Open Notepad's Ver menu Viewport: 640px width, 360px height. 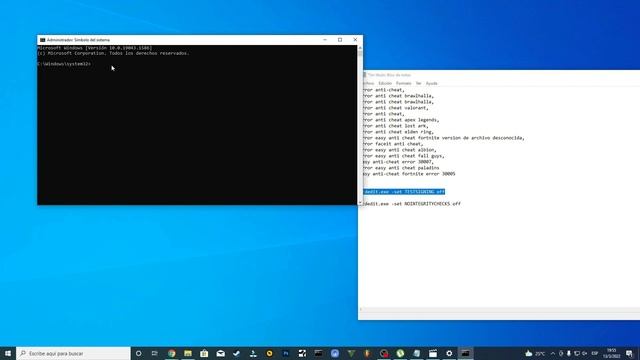click(x=418, y=83)
